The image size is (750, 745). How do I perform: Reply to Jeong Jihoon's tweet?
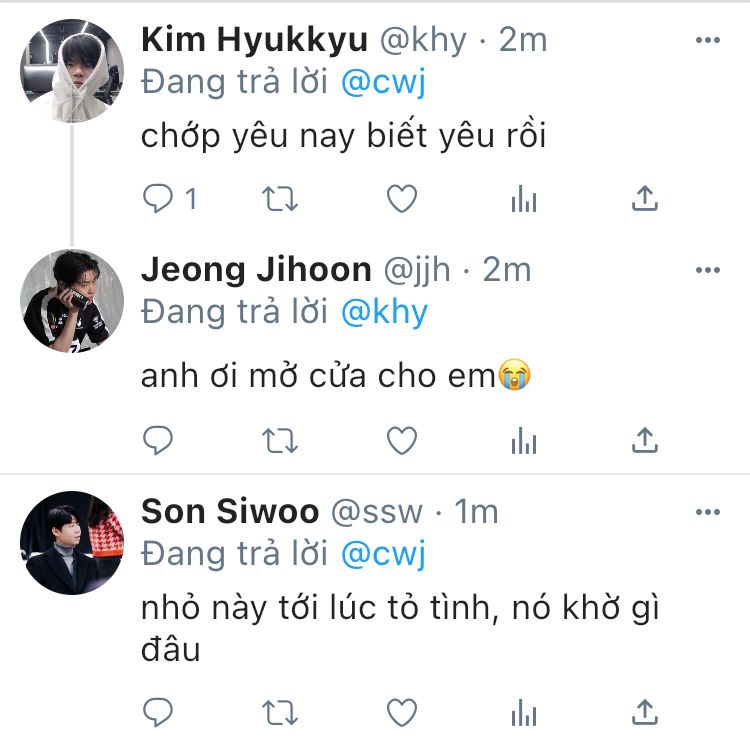click(158, 440)
